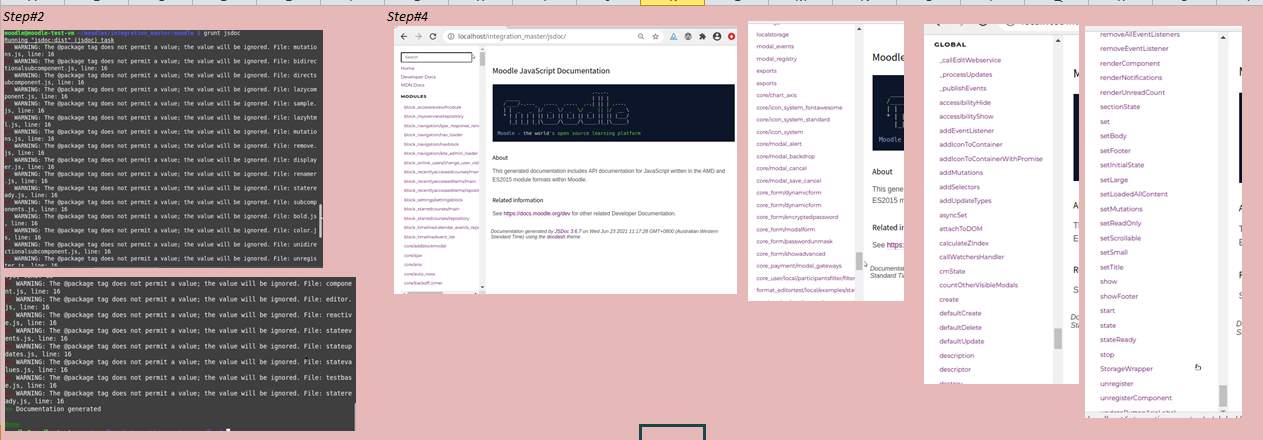The image size is (1263, 440).
Task: Open the Home link in jsdoc sidebar
Action: [x=408, y=68]
